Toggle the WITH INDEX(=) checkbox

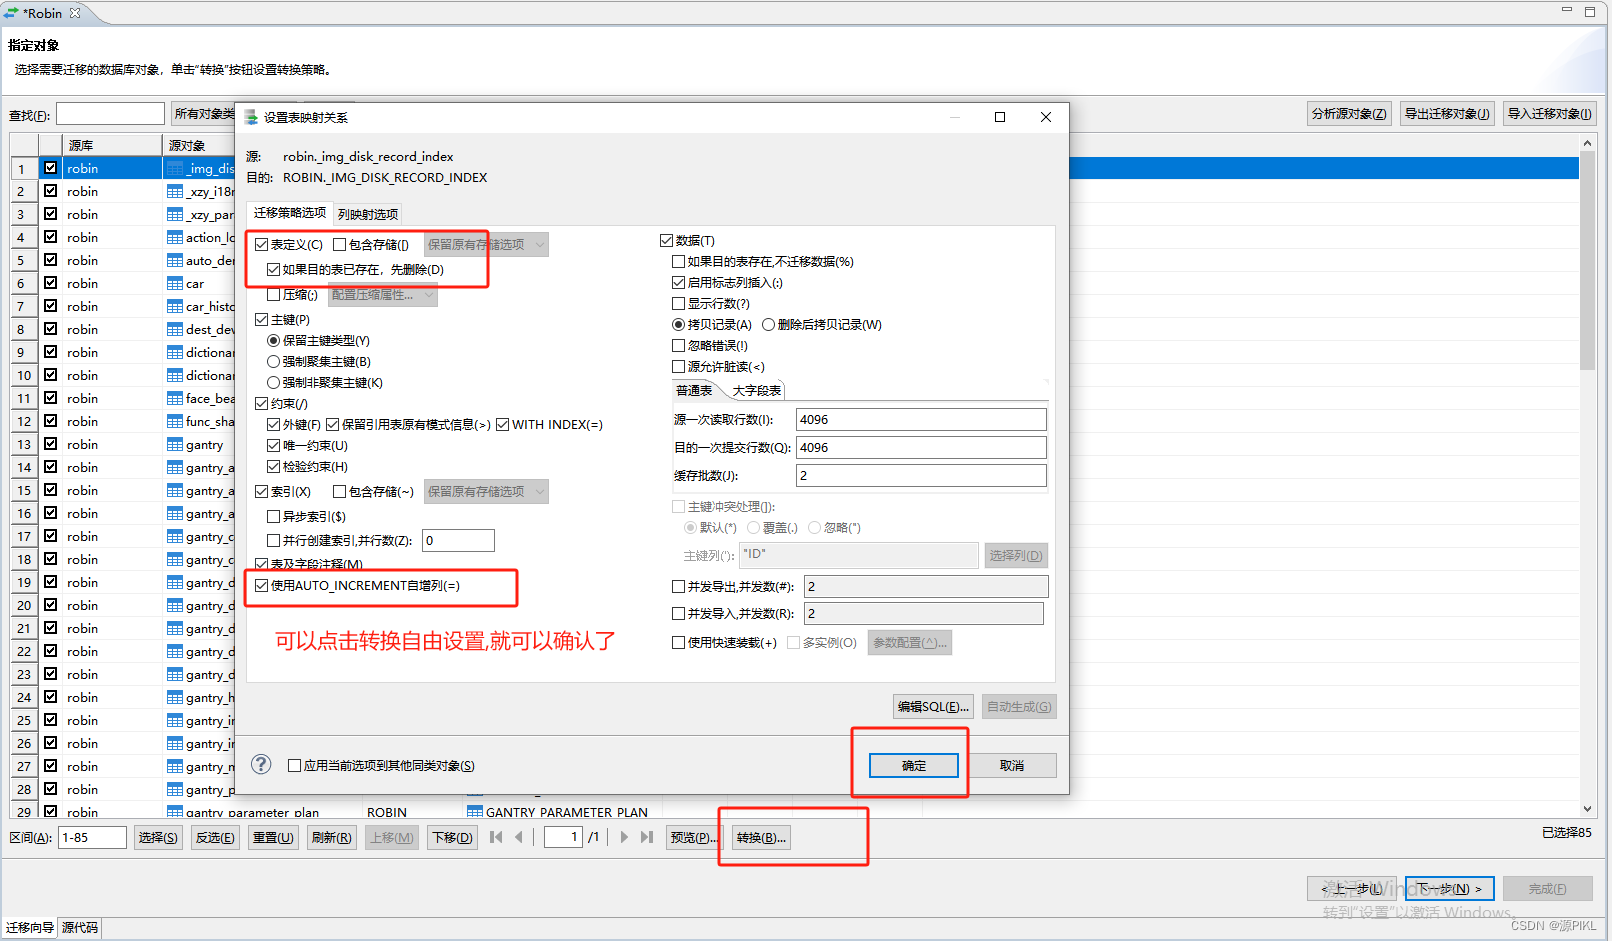(x=503, y=424)
